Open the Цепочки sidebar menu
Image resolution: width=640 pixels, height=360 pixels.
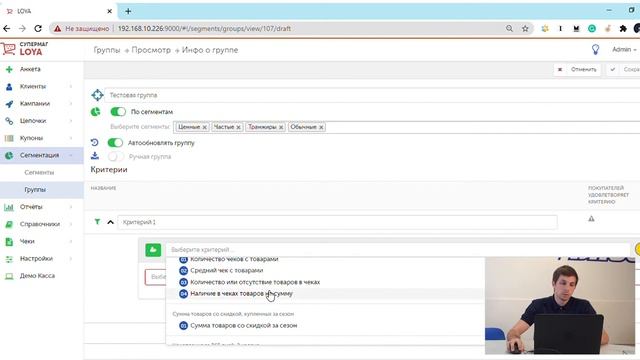click(33, 120)
